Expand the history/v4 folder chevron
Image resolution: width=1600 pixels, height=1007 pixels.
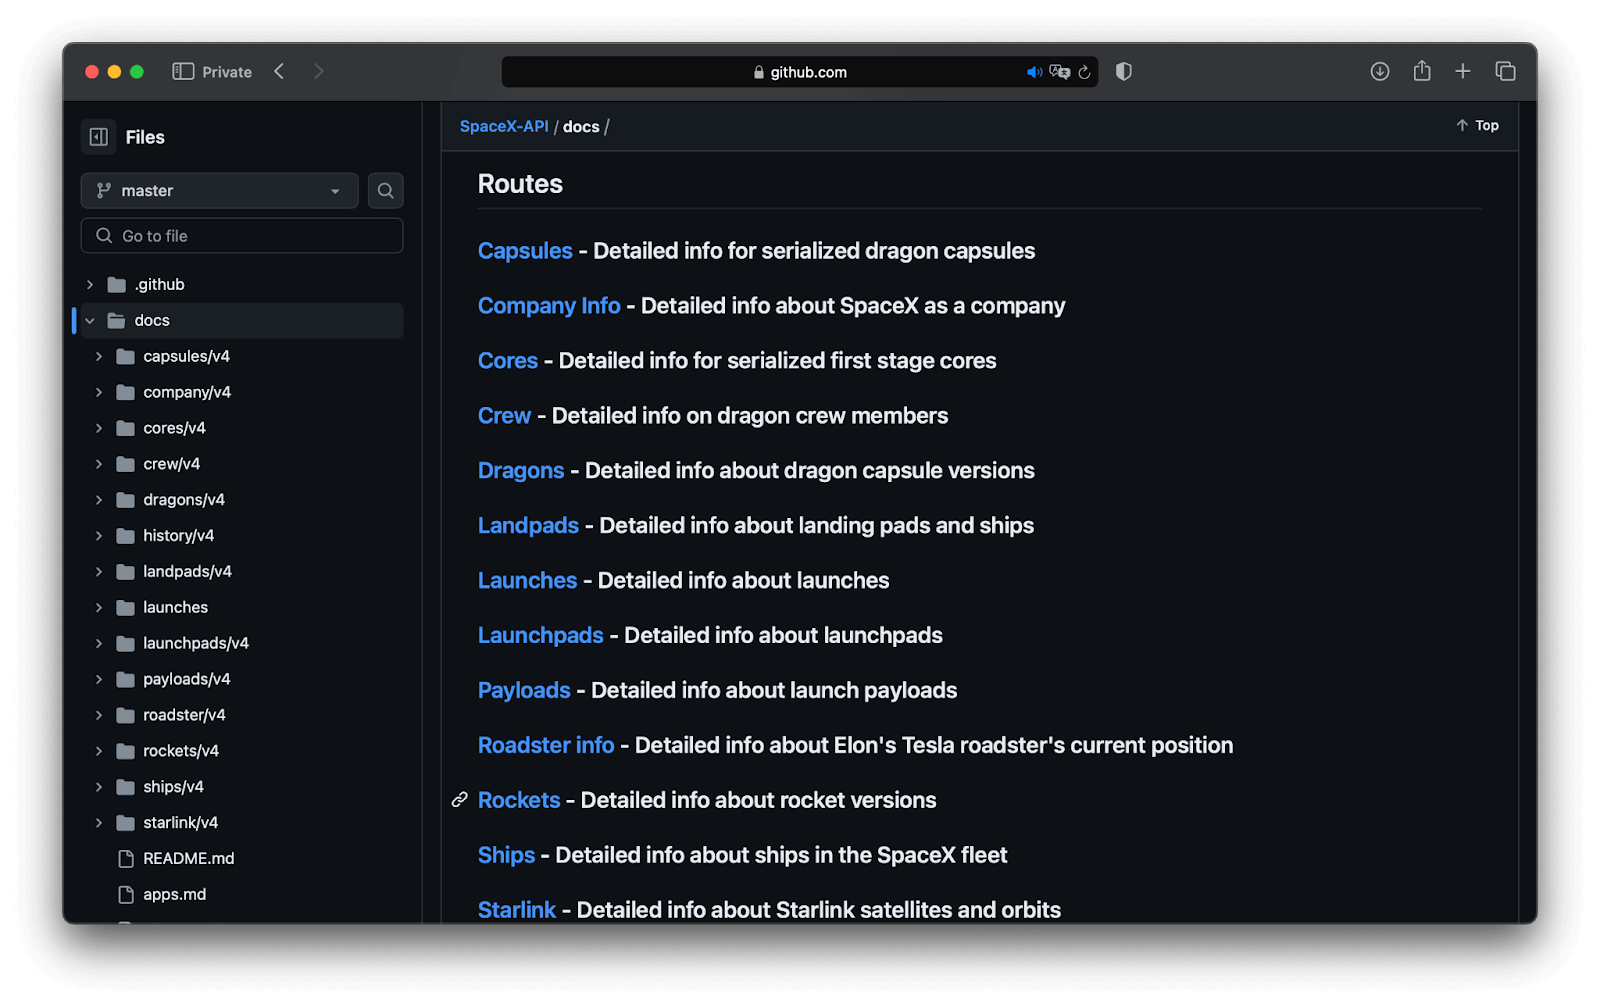tap(98, 535)
